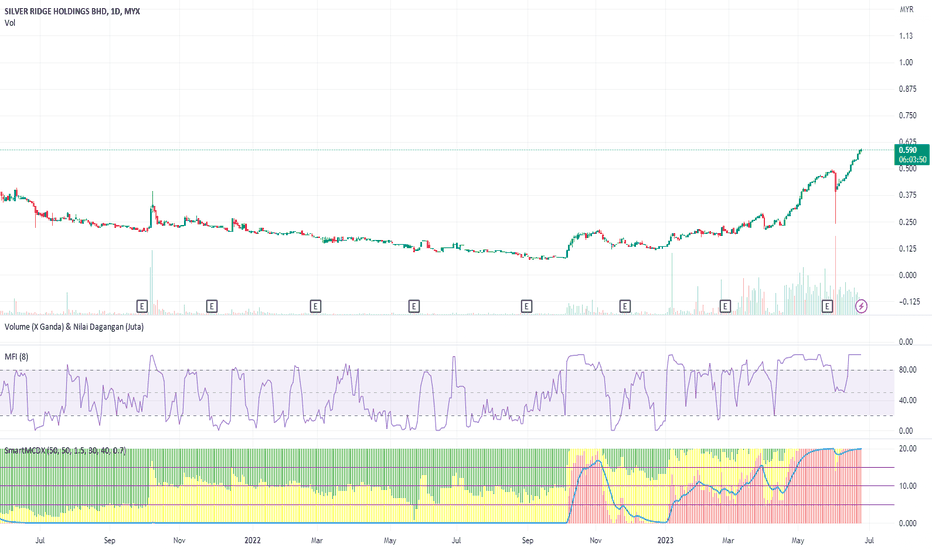The height and width of the screenshot is (550, 932).
Task: Click the 0.250 price axis value
Action: point(908,222)
